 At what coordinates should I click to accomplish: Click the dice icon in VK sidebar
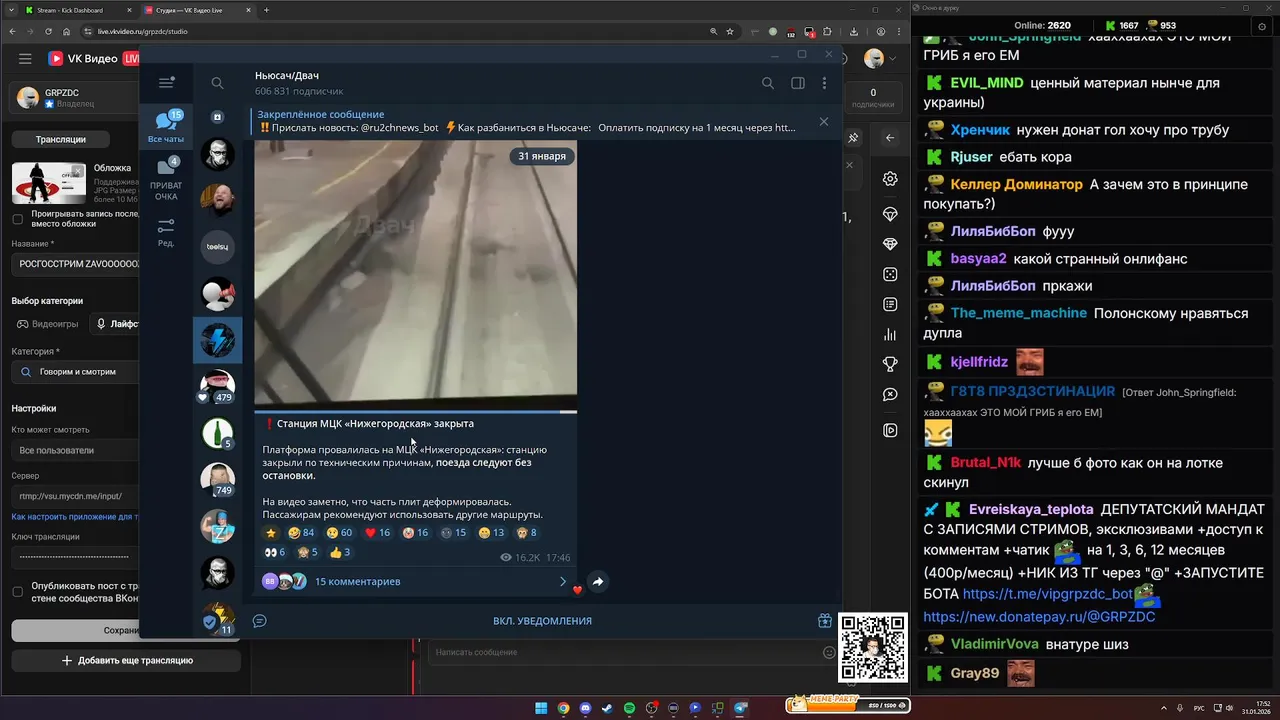click(x=890, y=274)
